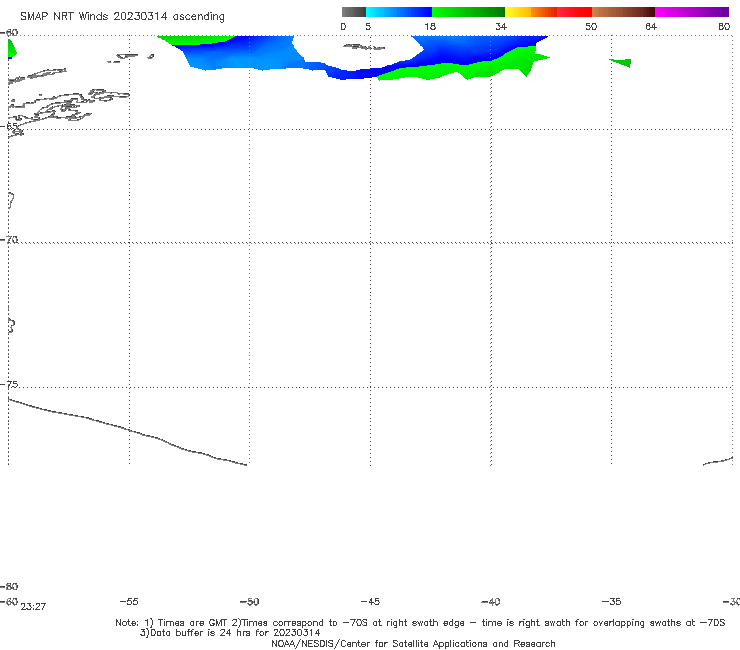Click the "50" label under the color bar
Image resolution: width=740 pixels, height=650 pixels.
click(591, 26)
